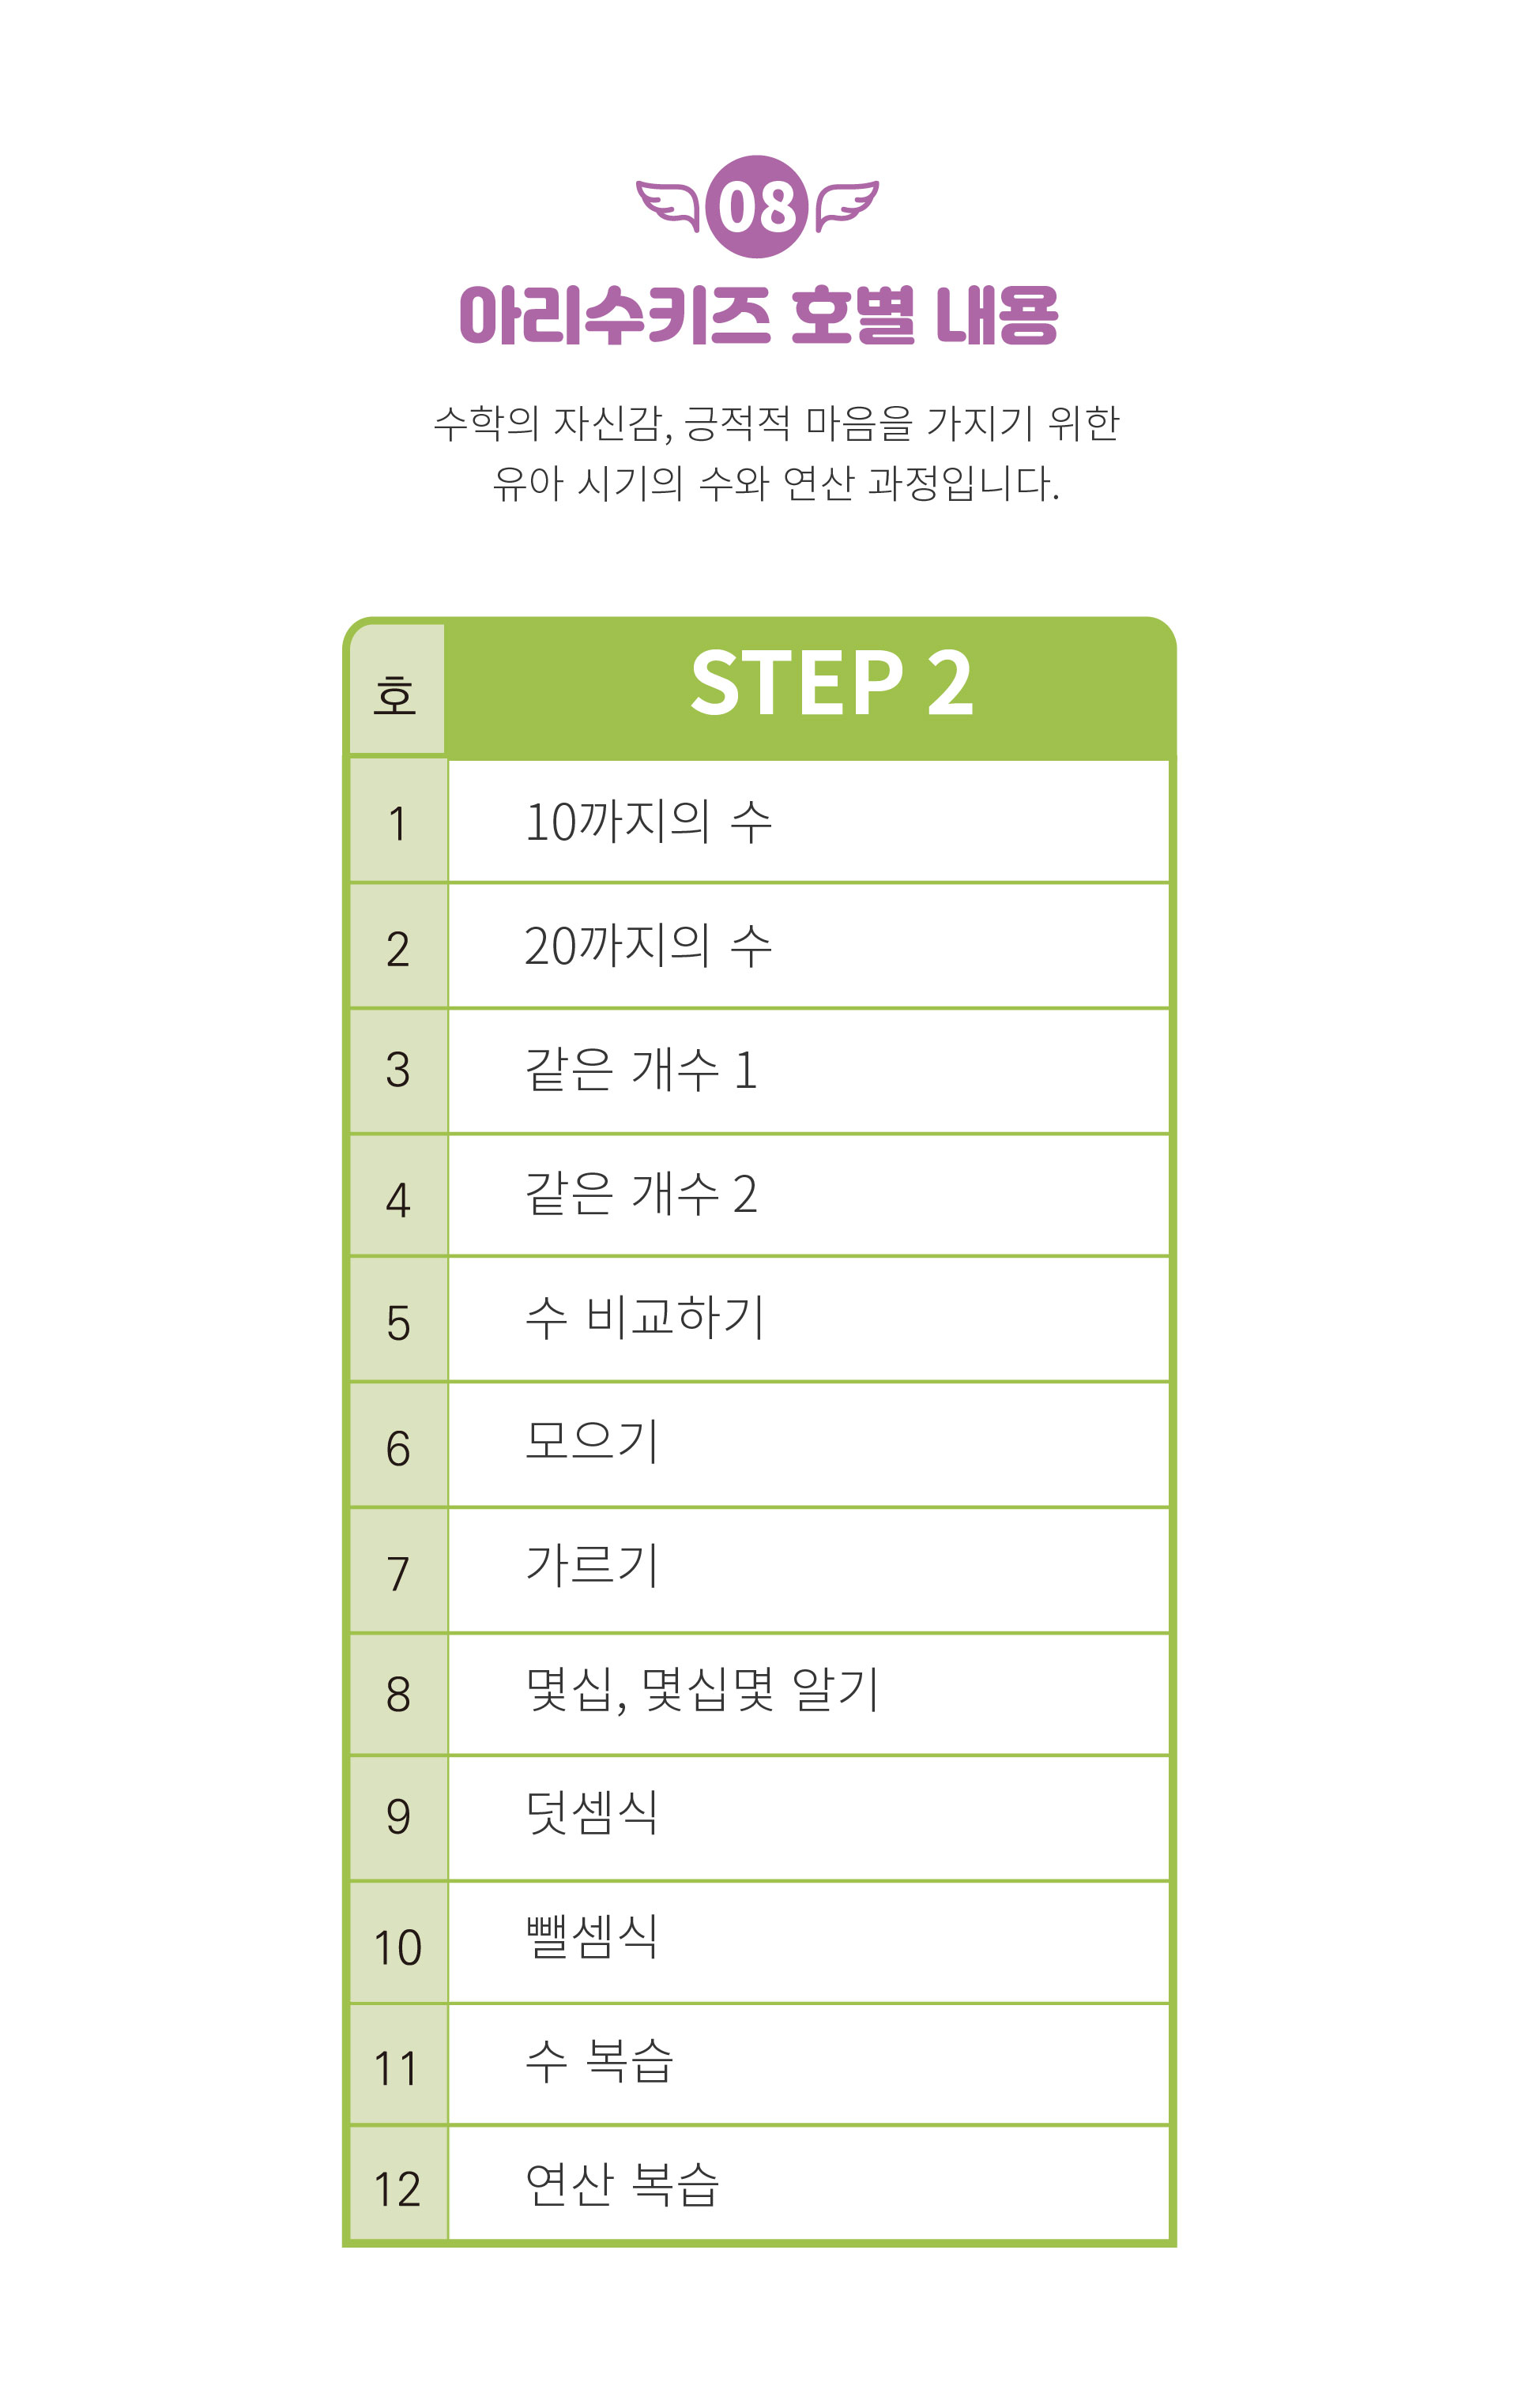The image size is (1518, 2408).
Task: Click the 모으기 row text
Action: pyautogui.click(x=592, y=1442)
